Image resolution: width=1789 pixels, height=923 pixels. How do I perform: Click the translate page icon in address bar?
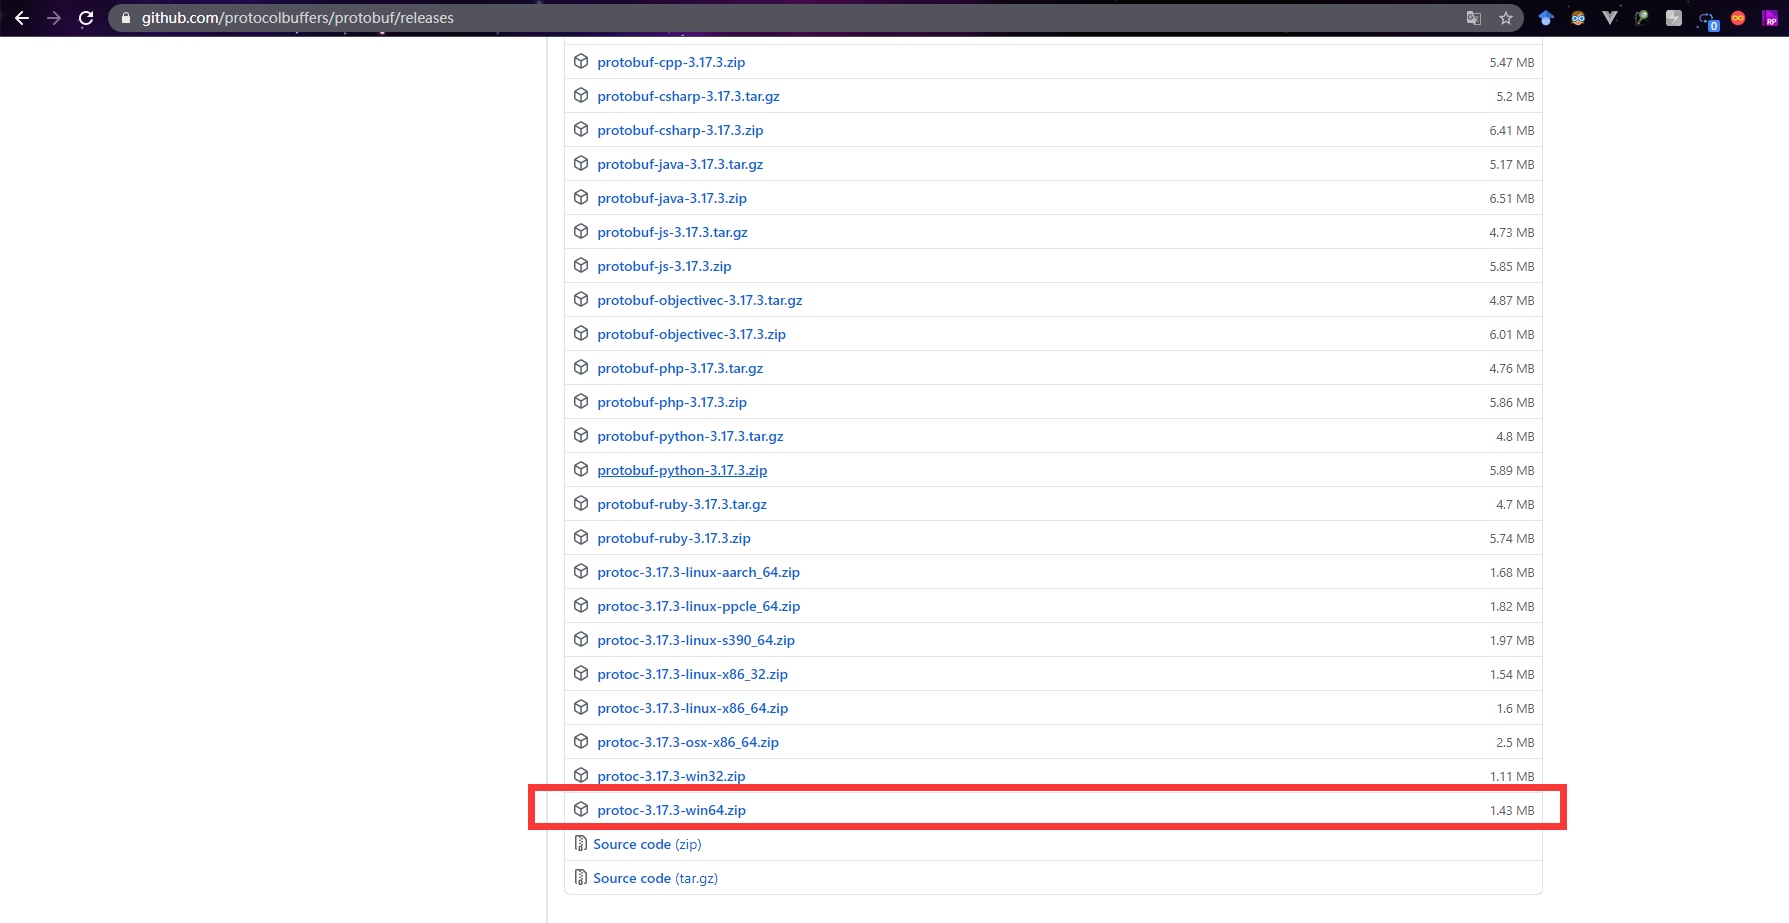tap(1474, 18)
